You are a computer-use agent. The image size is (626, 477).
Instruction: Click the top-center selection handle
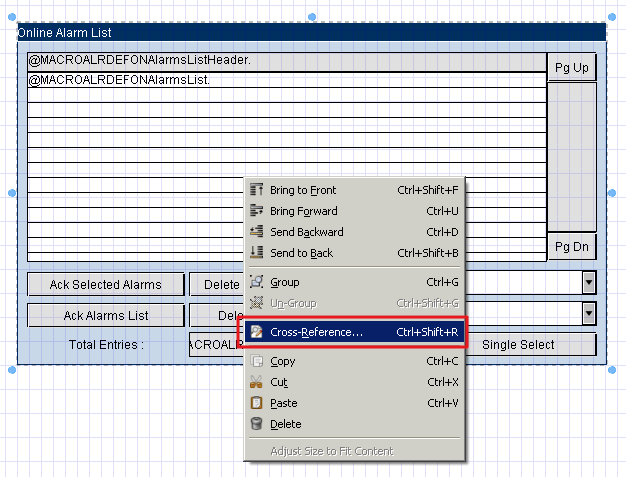312,17
